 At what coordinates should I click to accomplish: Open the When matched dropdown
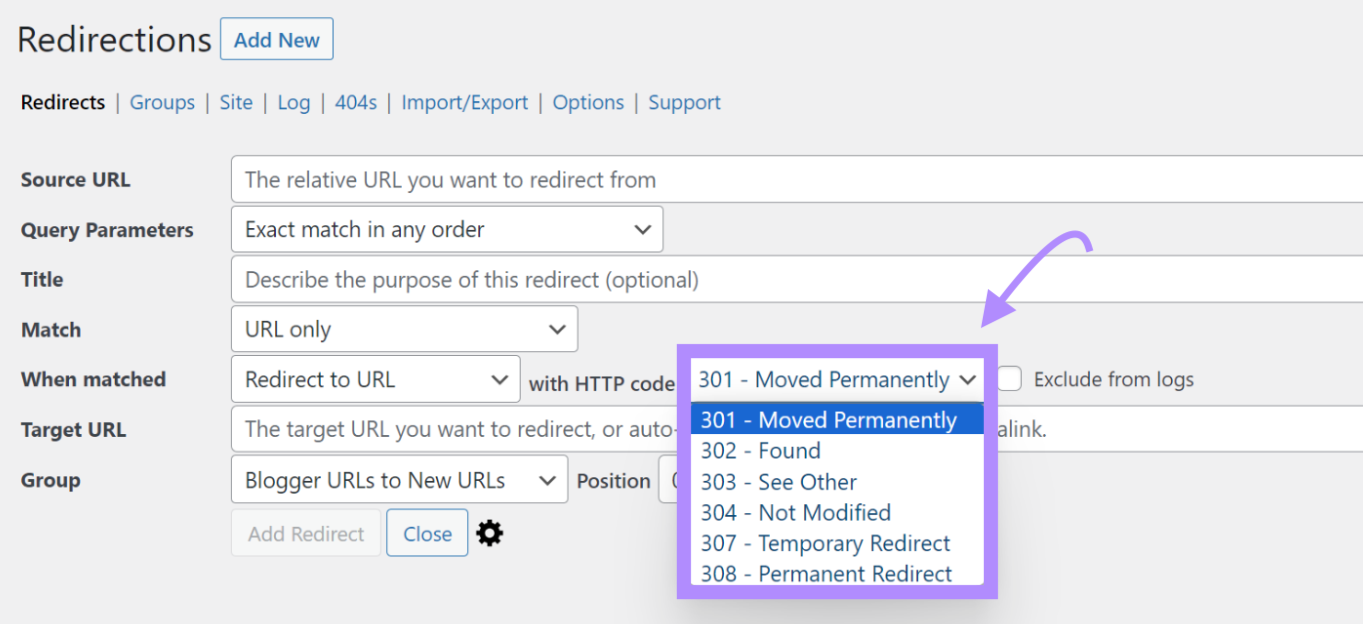point(375,378)
